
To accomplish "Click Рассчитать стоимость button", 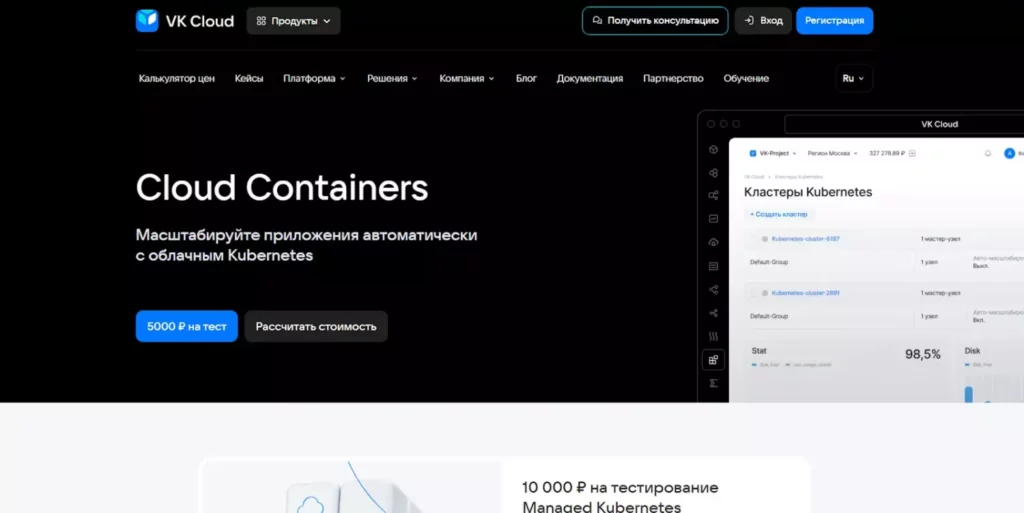I will click(316, 326).
